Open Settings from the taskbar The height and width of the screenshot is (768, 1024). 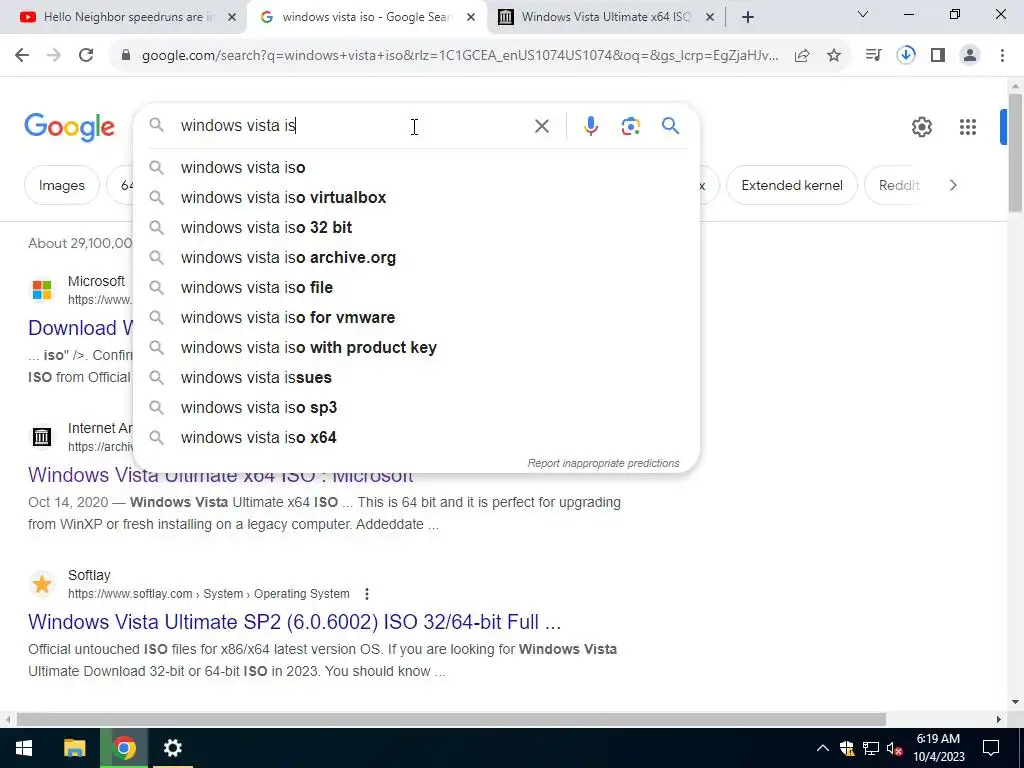pos(172,748)
